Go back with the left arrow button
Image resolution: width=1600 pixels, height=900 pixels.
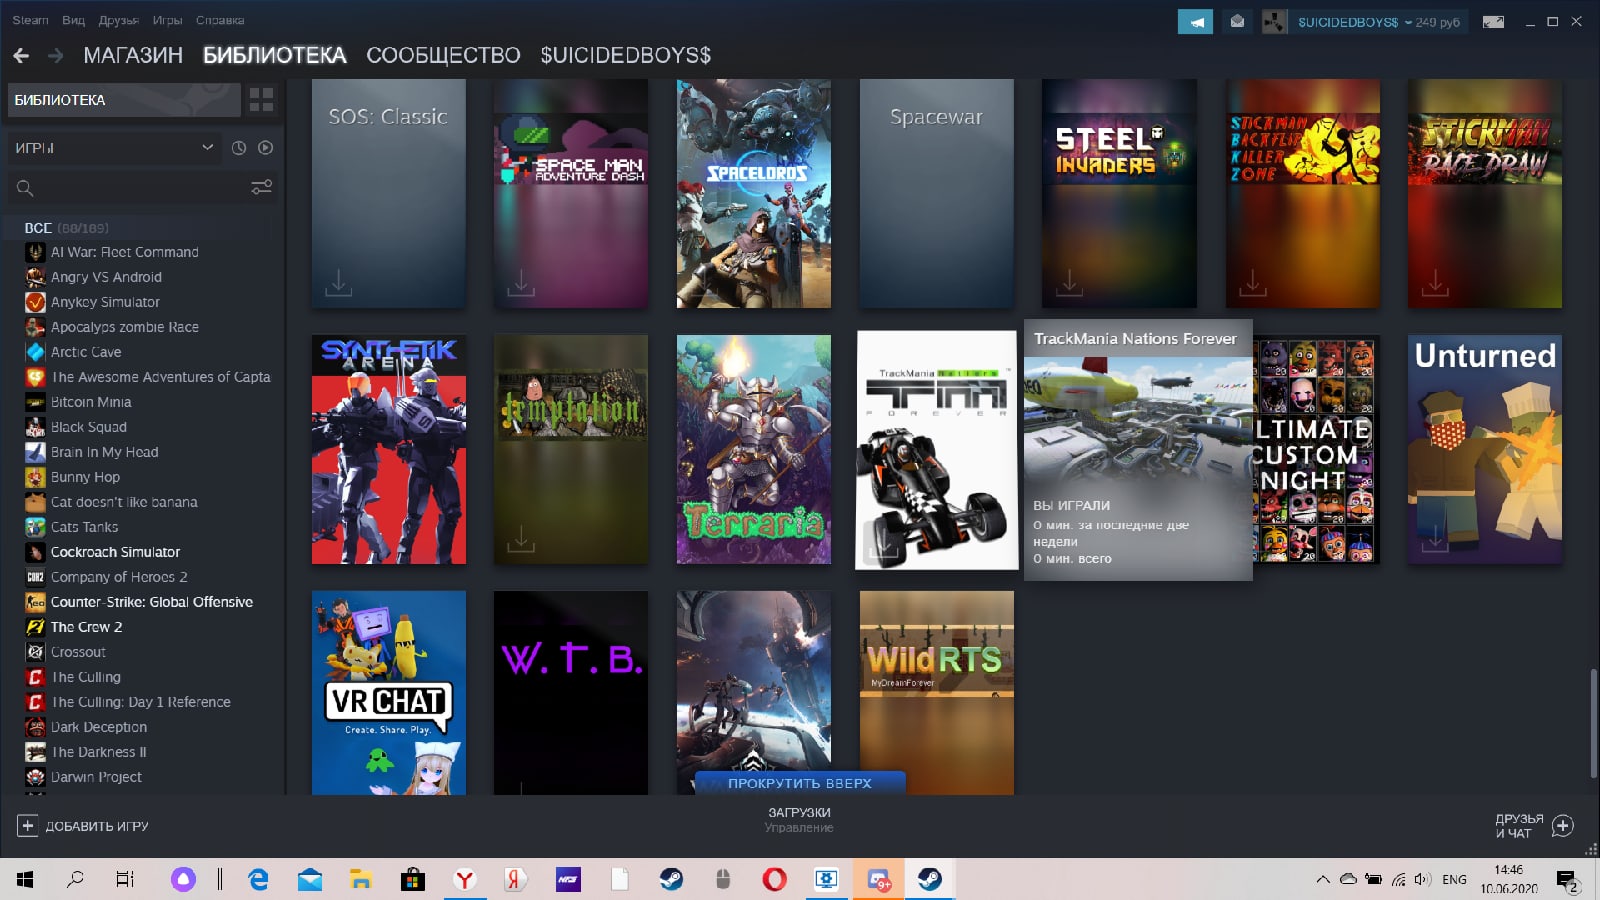pos(21,56)
